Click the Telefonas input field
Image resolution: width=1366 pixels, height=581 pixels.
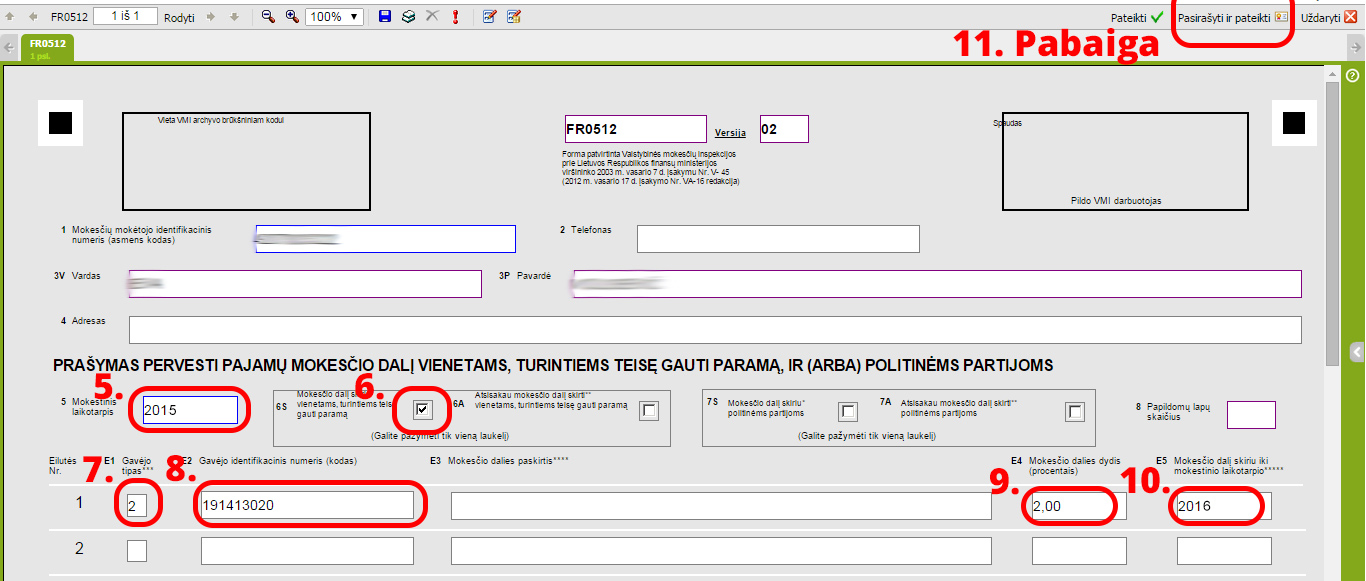coord(777,240)
